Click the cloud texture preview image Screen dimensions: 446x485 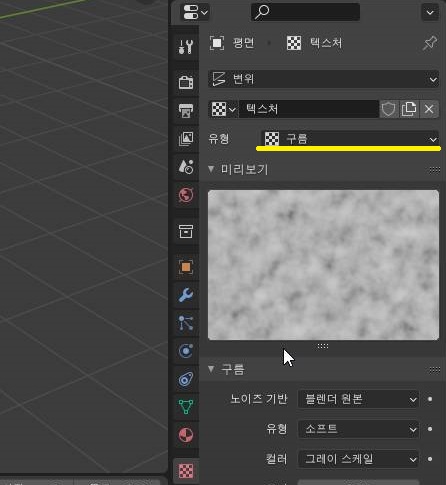323,265
